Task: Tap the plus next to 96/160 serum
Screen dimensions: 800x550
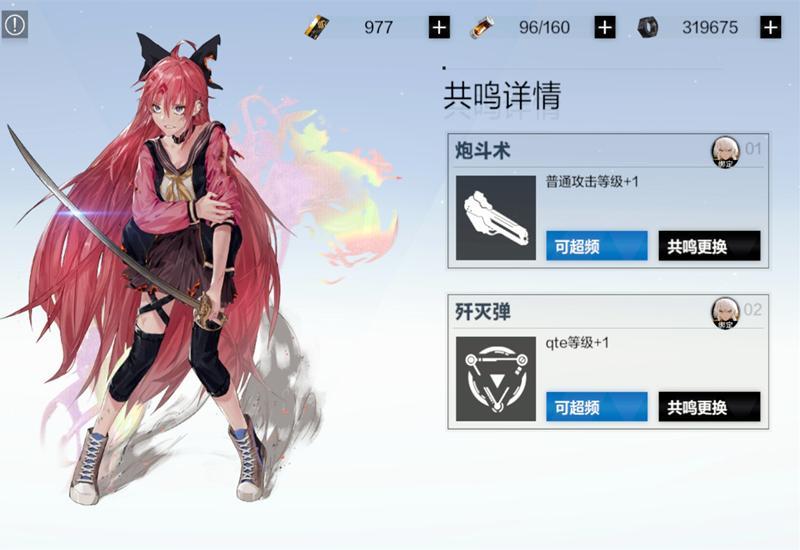Action: (x=605, y=27)
